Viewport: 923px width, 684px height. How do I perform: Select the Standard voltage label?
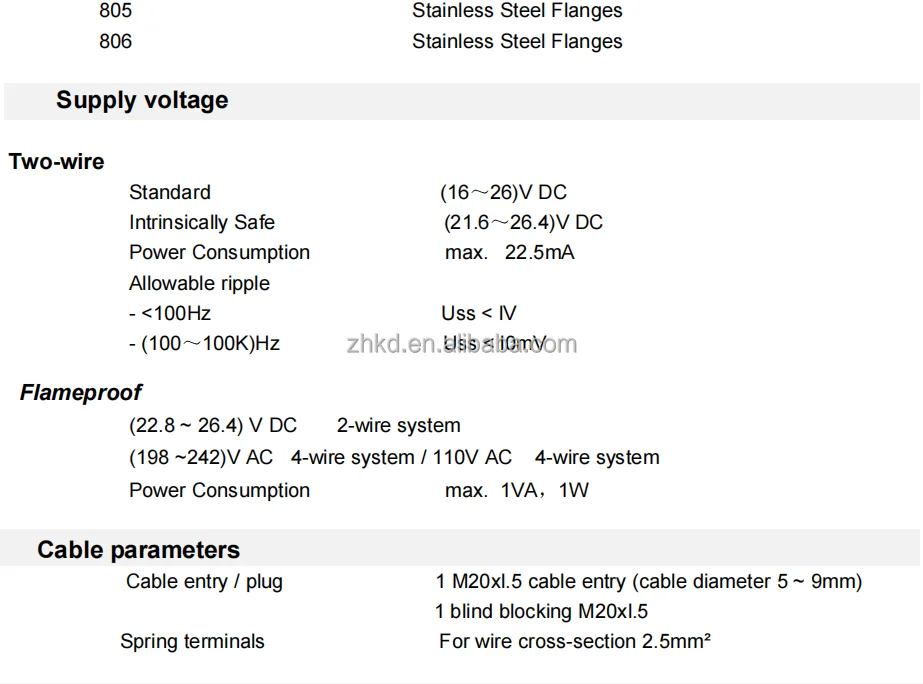[170, 192]
